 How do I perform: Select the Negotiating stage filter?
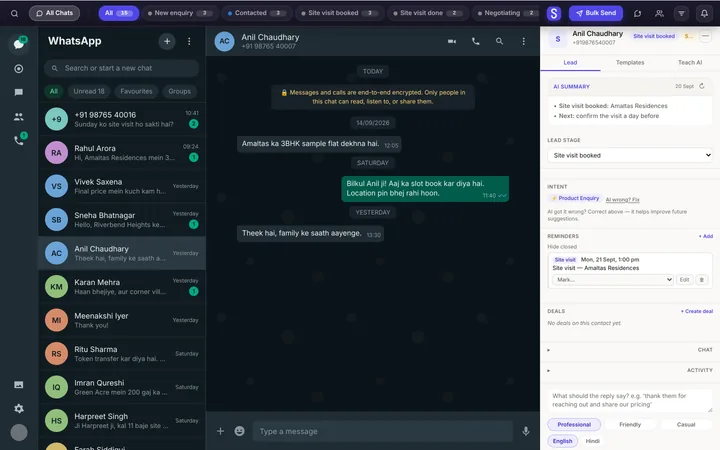(x=506, y=13)
